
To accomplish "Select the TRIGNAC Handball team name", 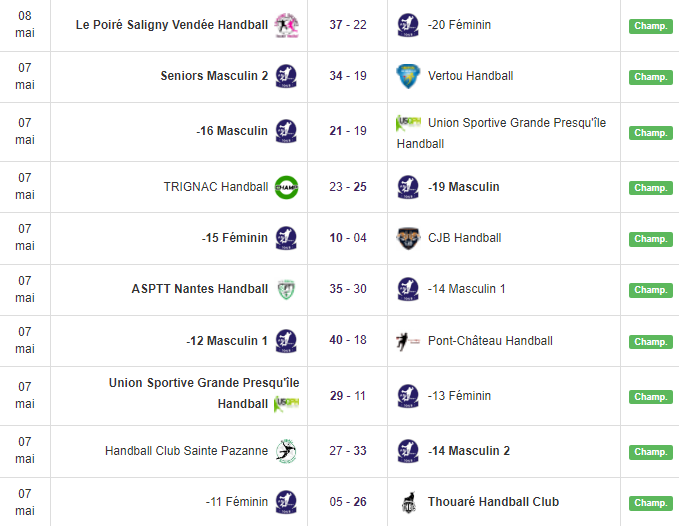I will coord(216,187).
